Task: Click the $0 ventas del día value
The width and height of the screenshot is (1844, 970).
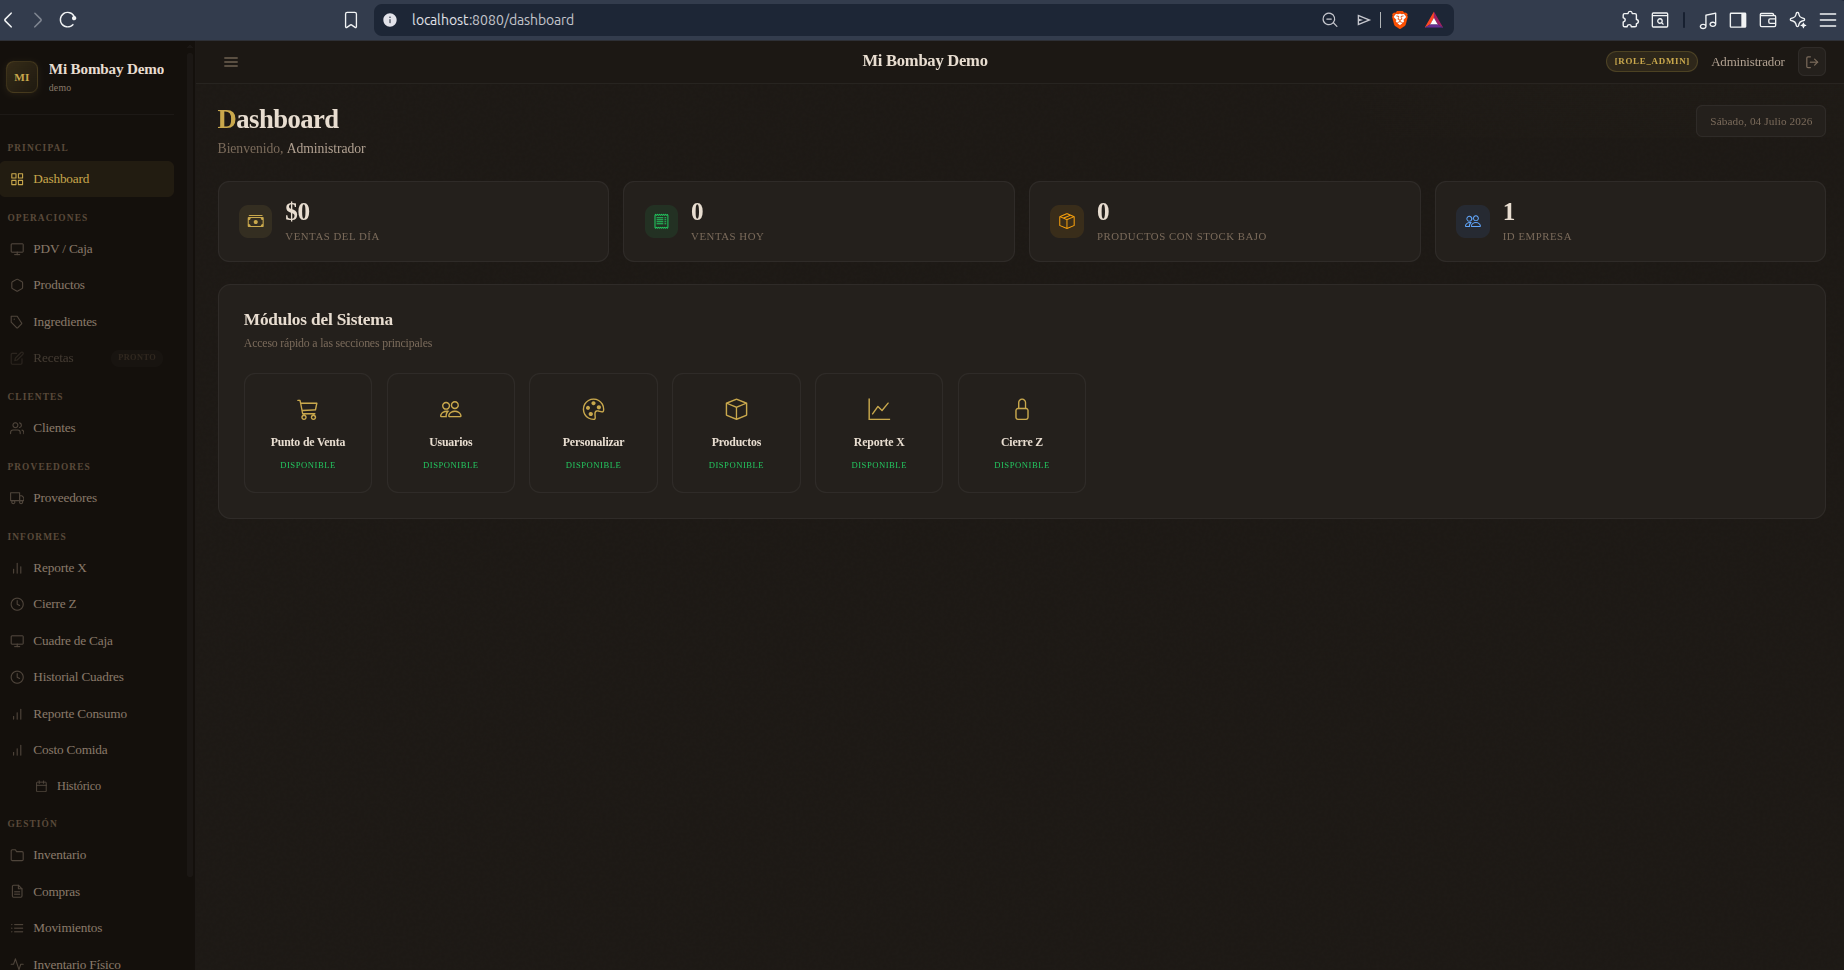Action: pyautogui.click(x=297, y=212)
